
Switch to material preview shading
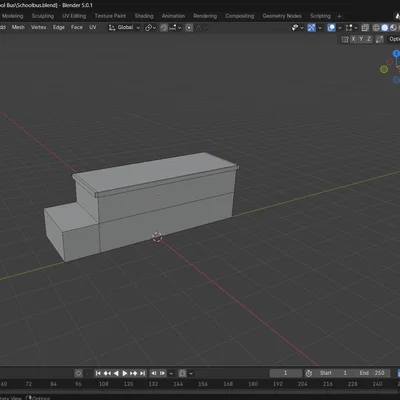(393, 28)
